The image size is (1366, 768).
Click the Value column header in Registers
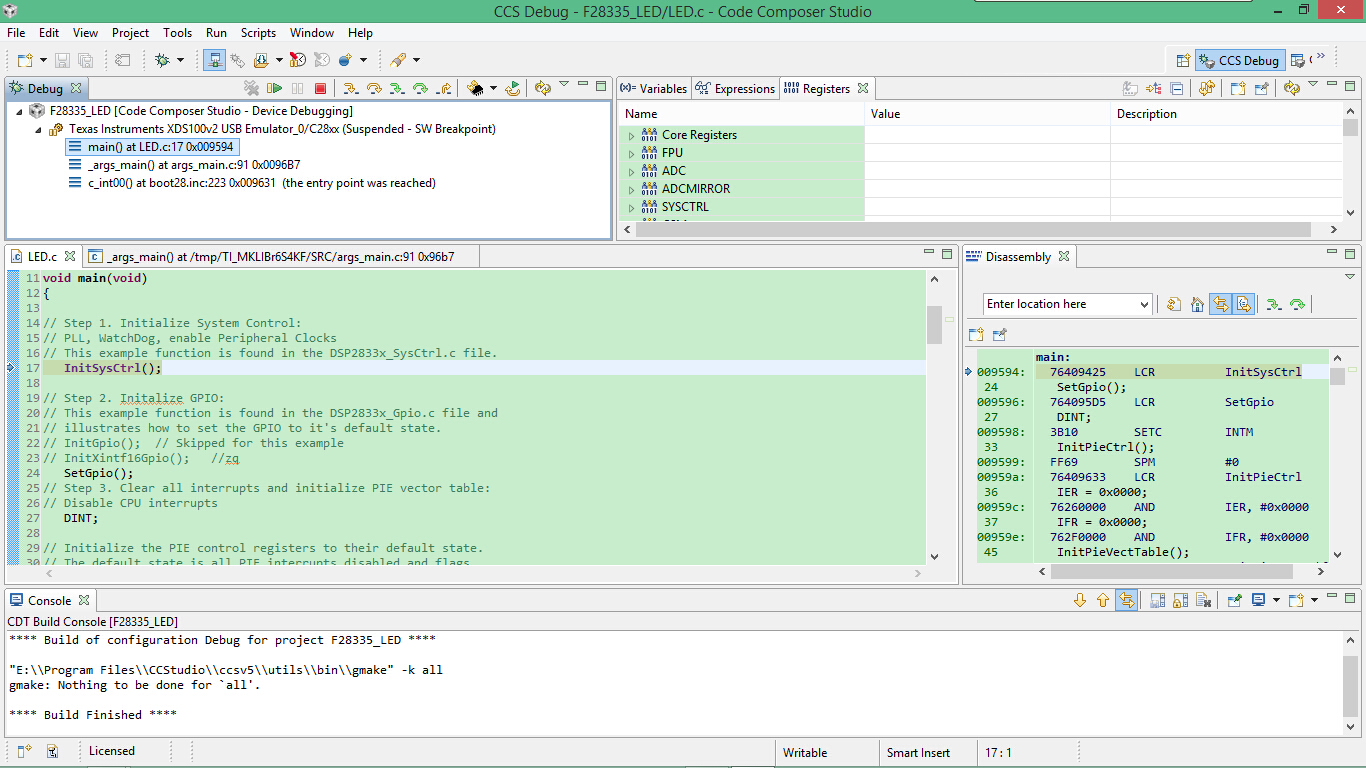coord(885,114)
